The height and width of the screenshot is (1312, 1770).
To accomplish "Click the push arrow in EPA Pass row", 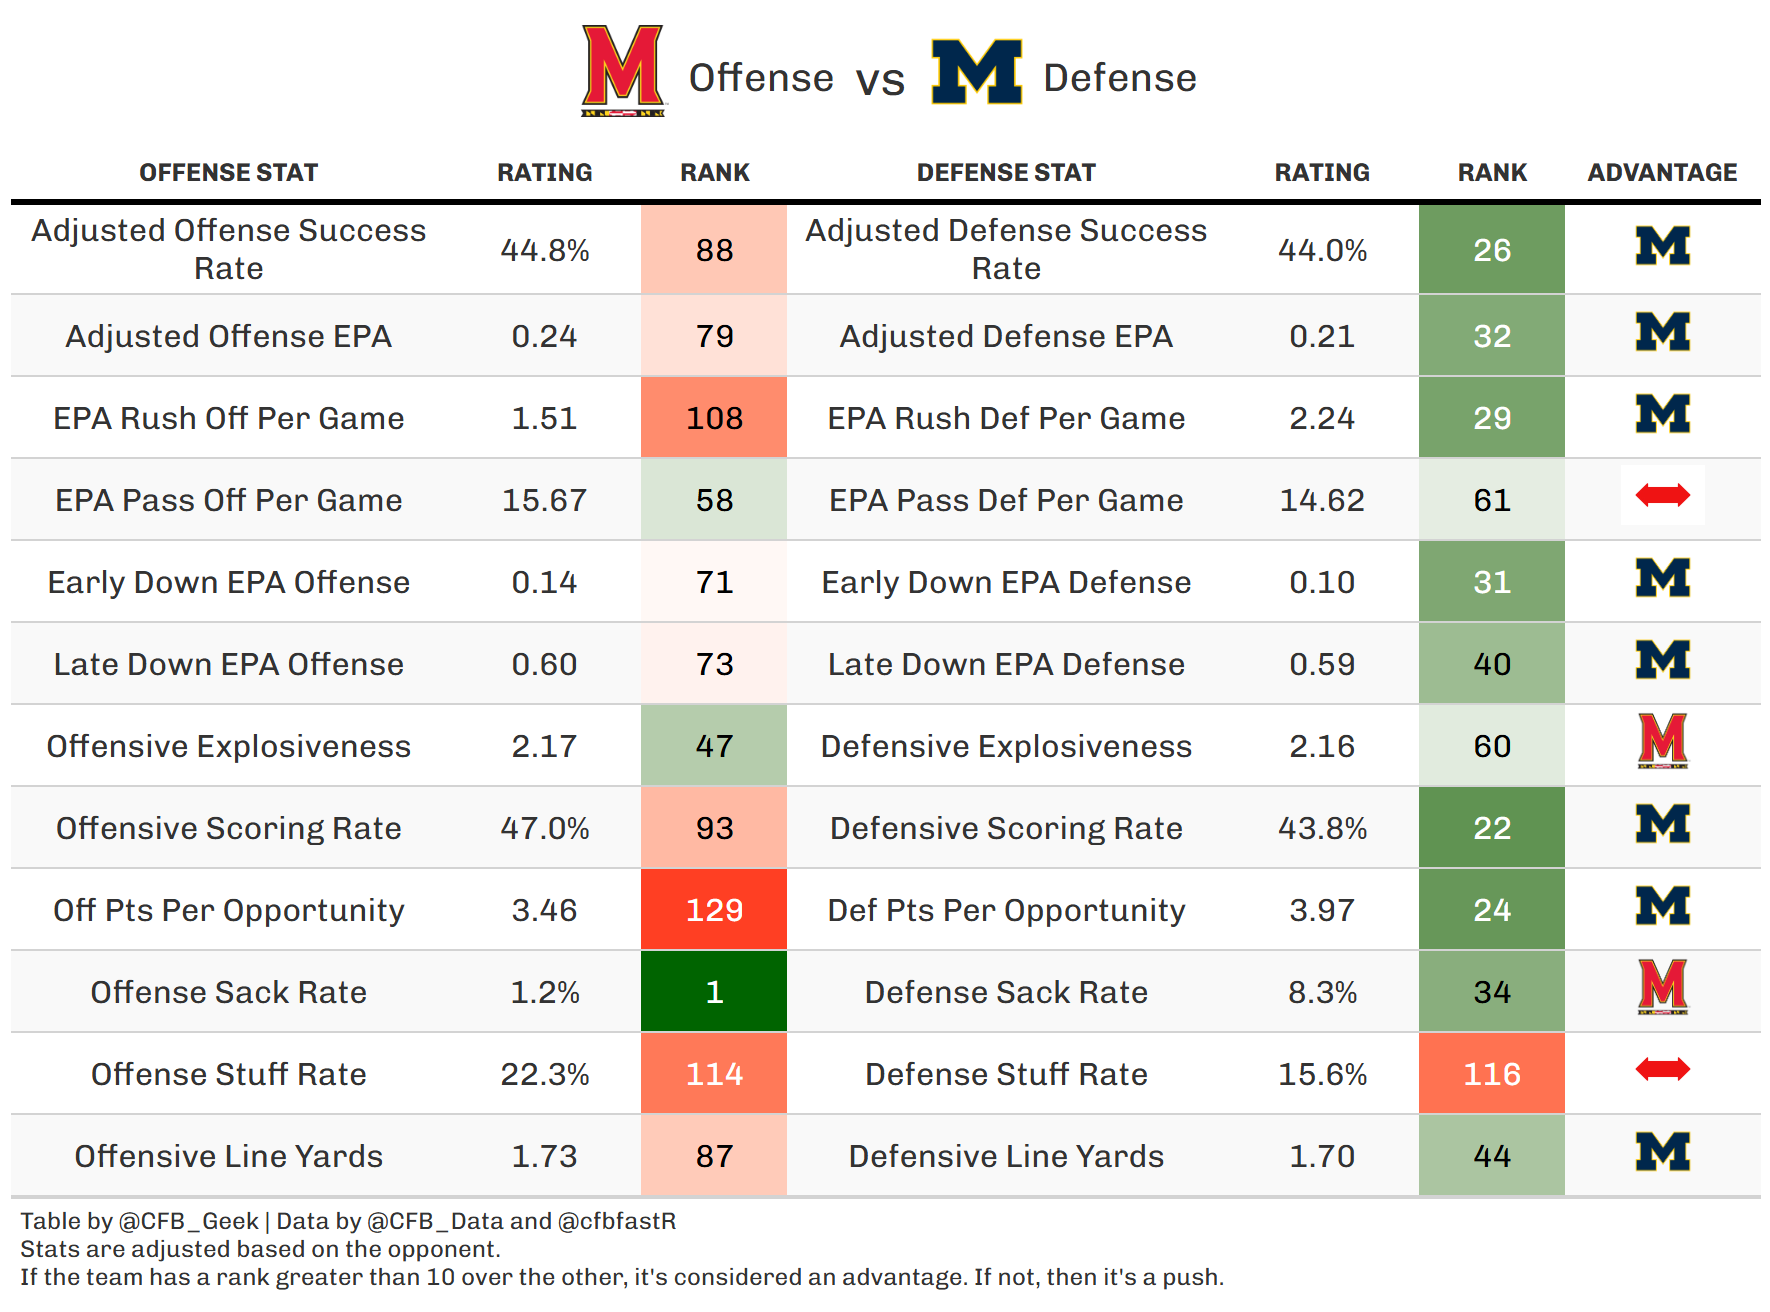I will pos(1662,495).
